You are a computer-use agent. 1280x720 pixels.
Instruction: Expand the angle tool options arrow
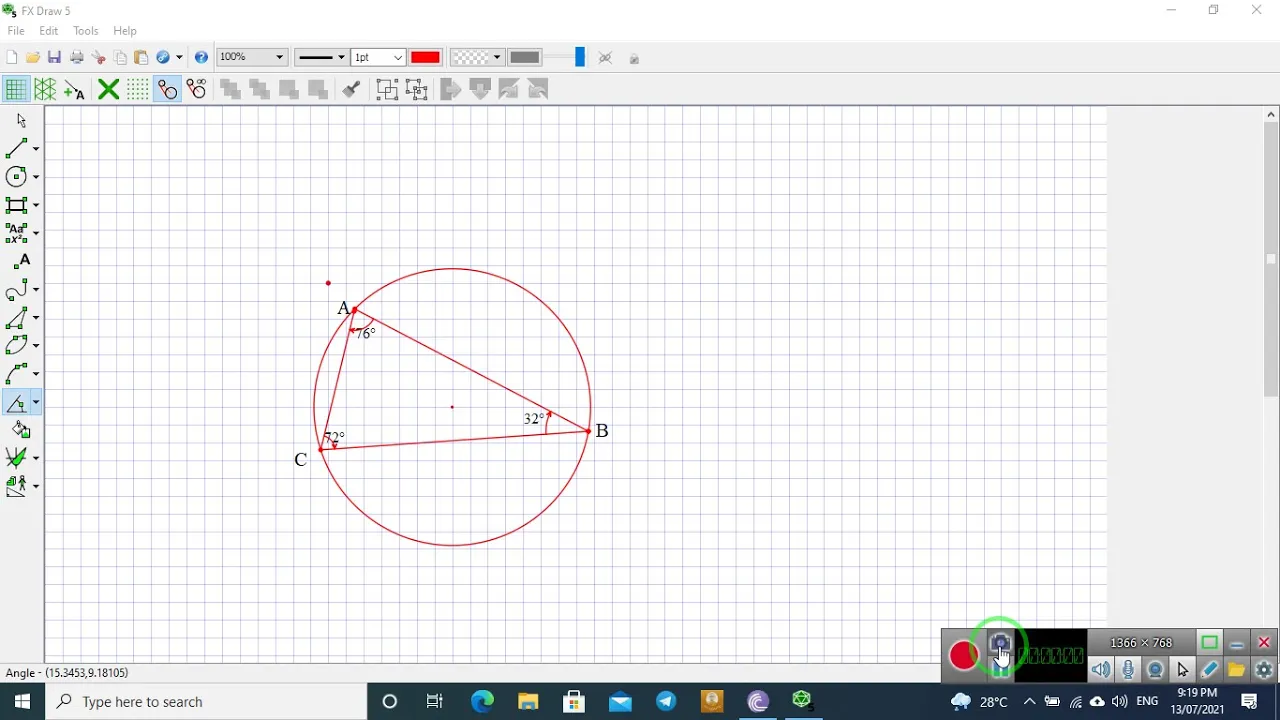[36, 402]
